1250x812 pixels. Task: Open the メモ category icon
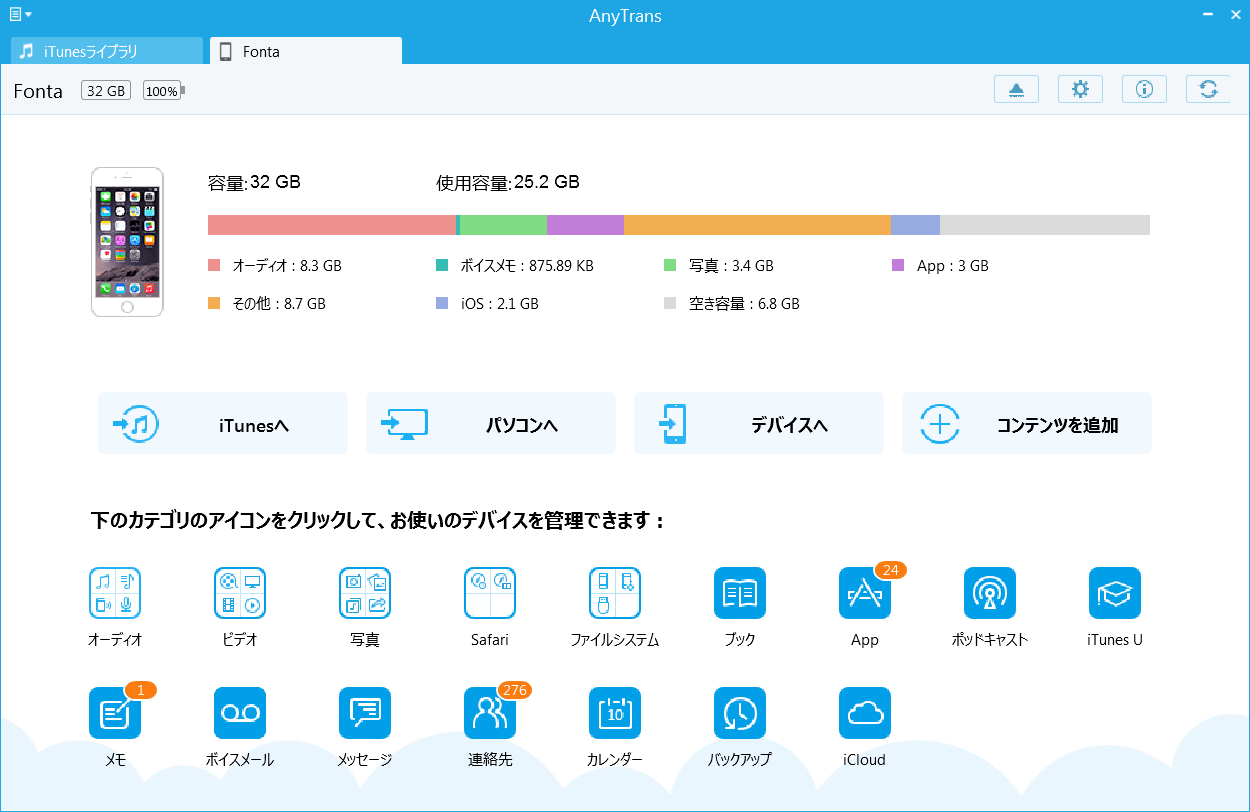point(115,713)
